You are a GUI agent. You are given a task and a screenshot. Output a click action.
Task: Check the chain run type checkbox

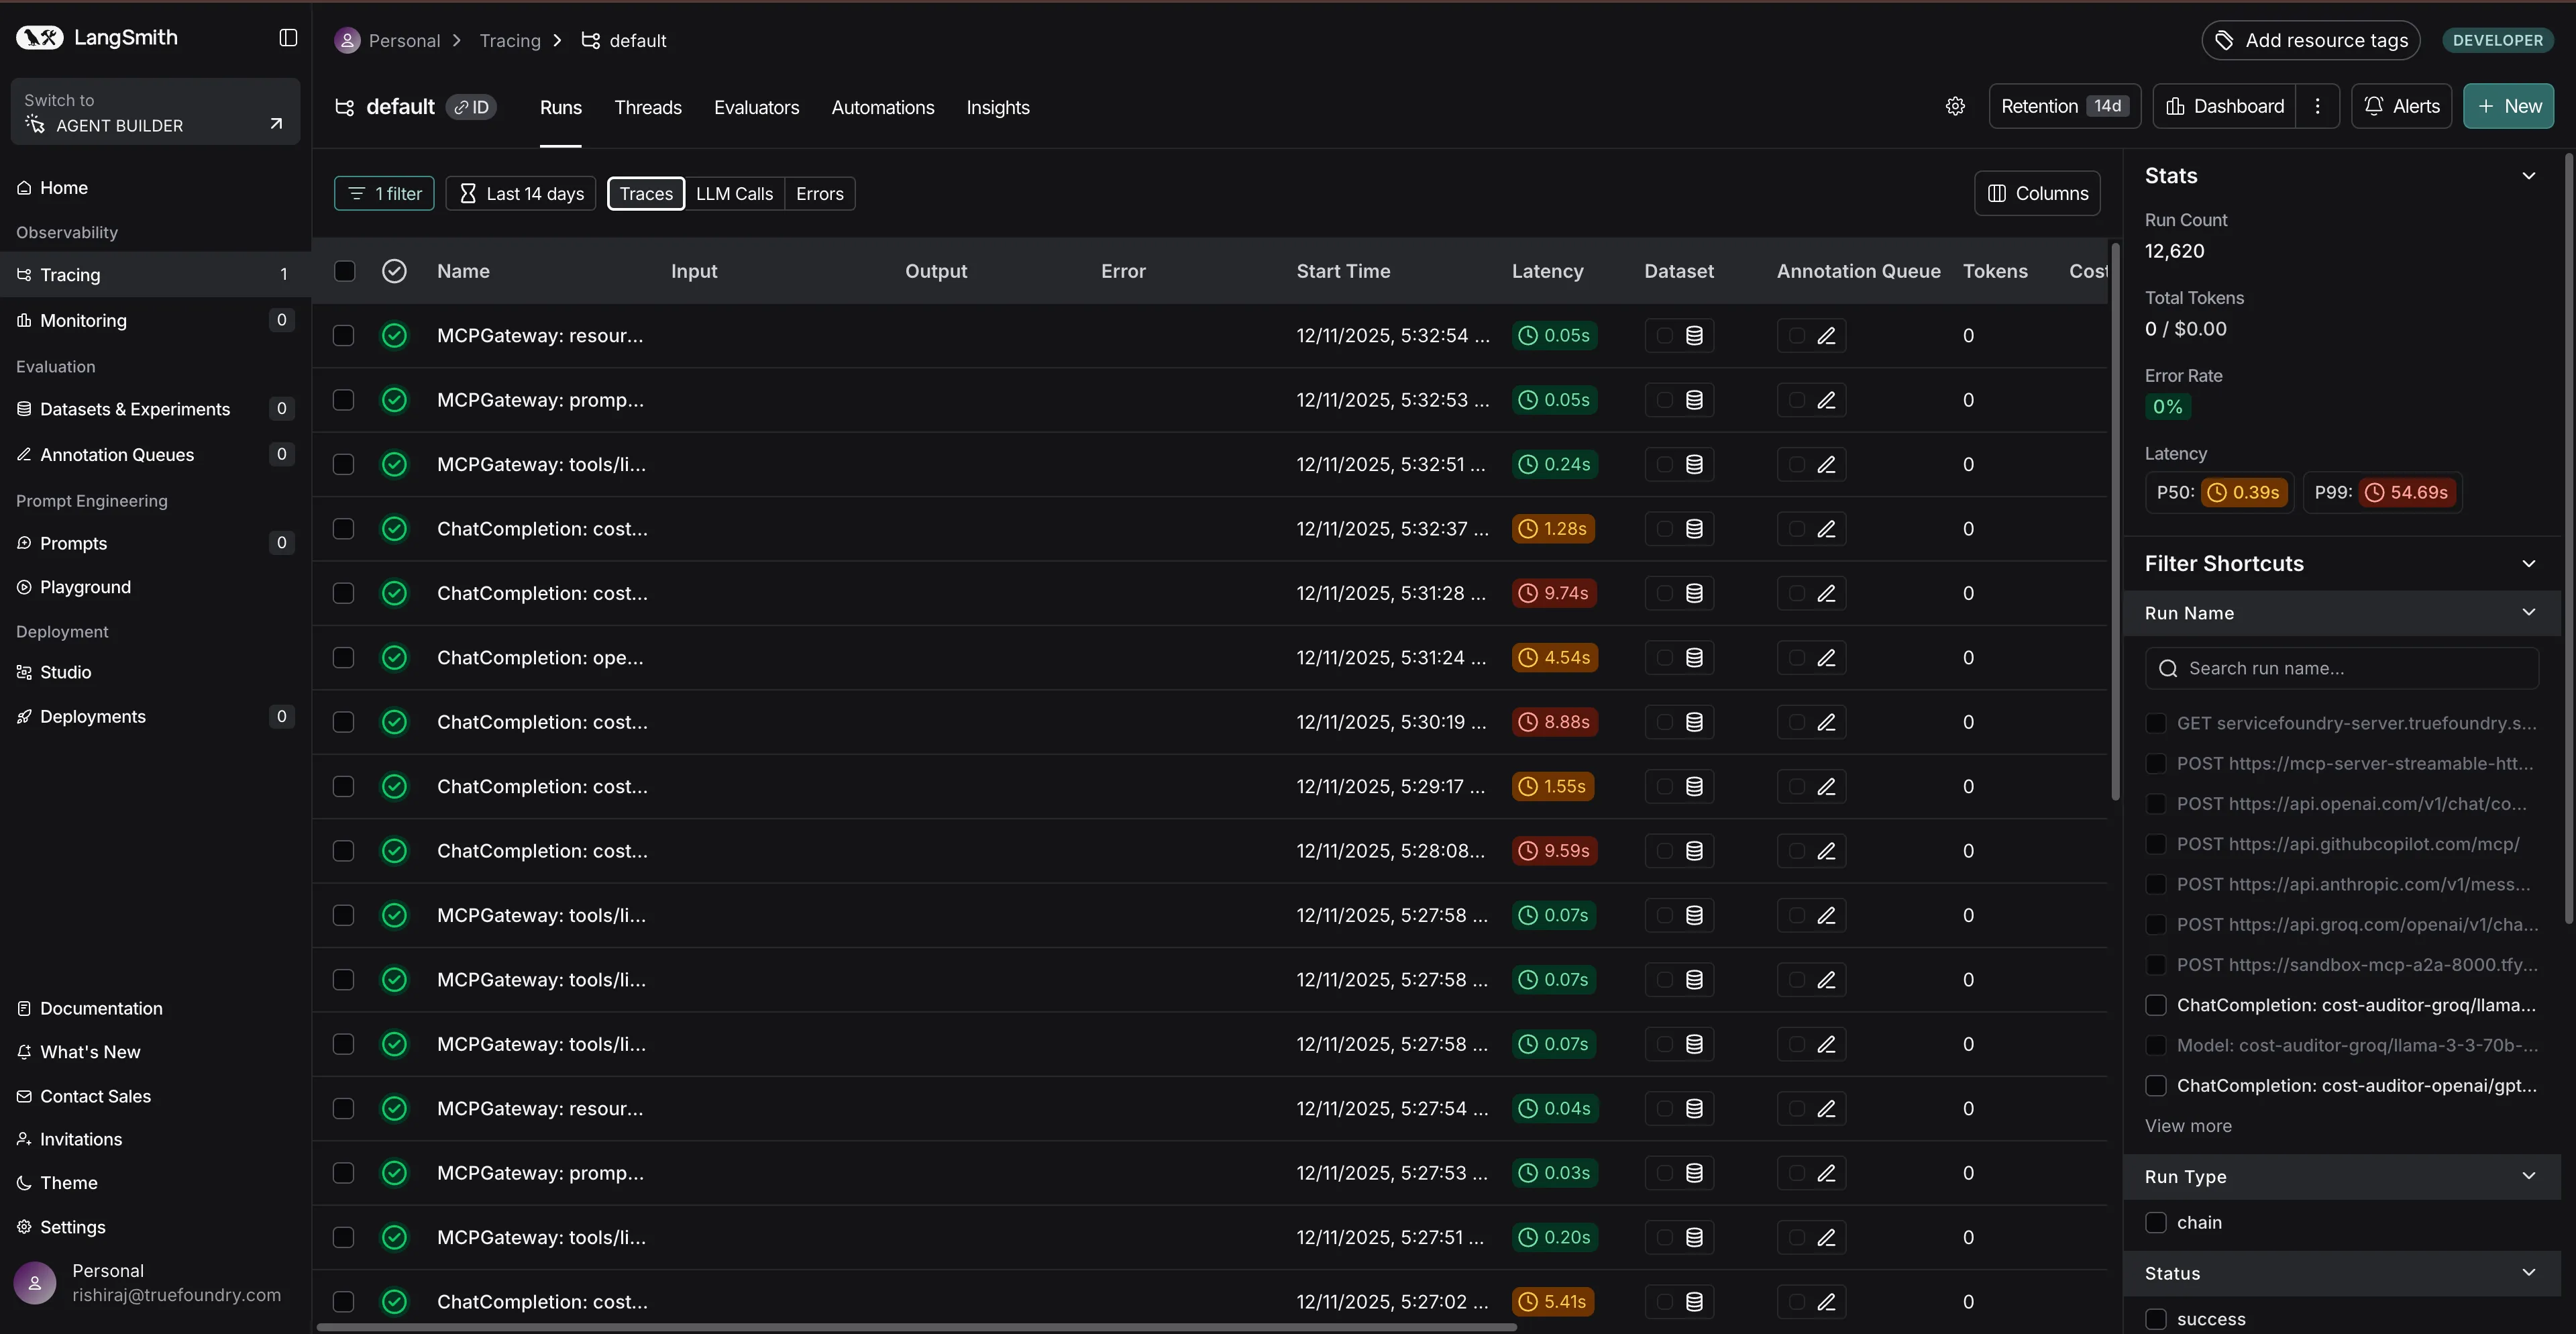[2156, 1222]
